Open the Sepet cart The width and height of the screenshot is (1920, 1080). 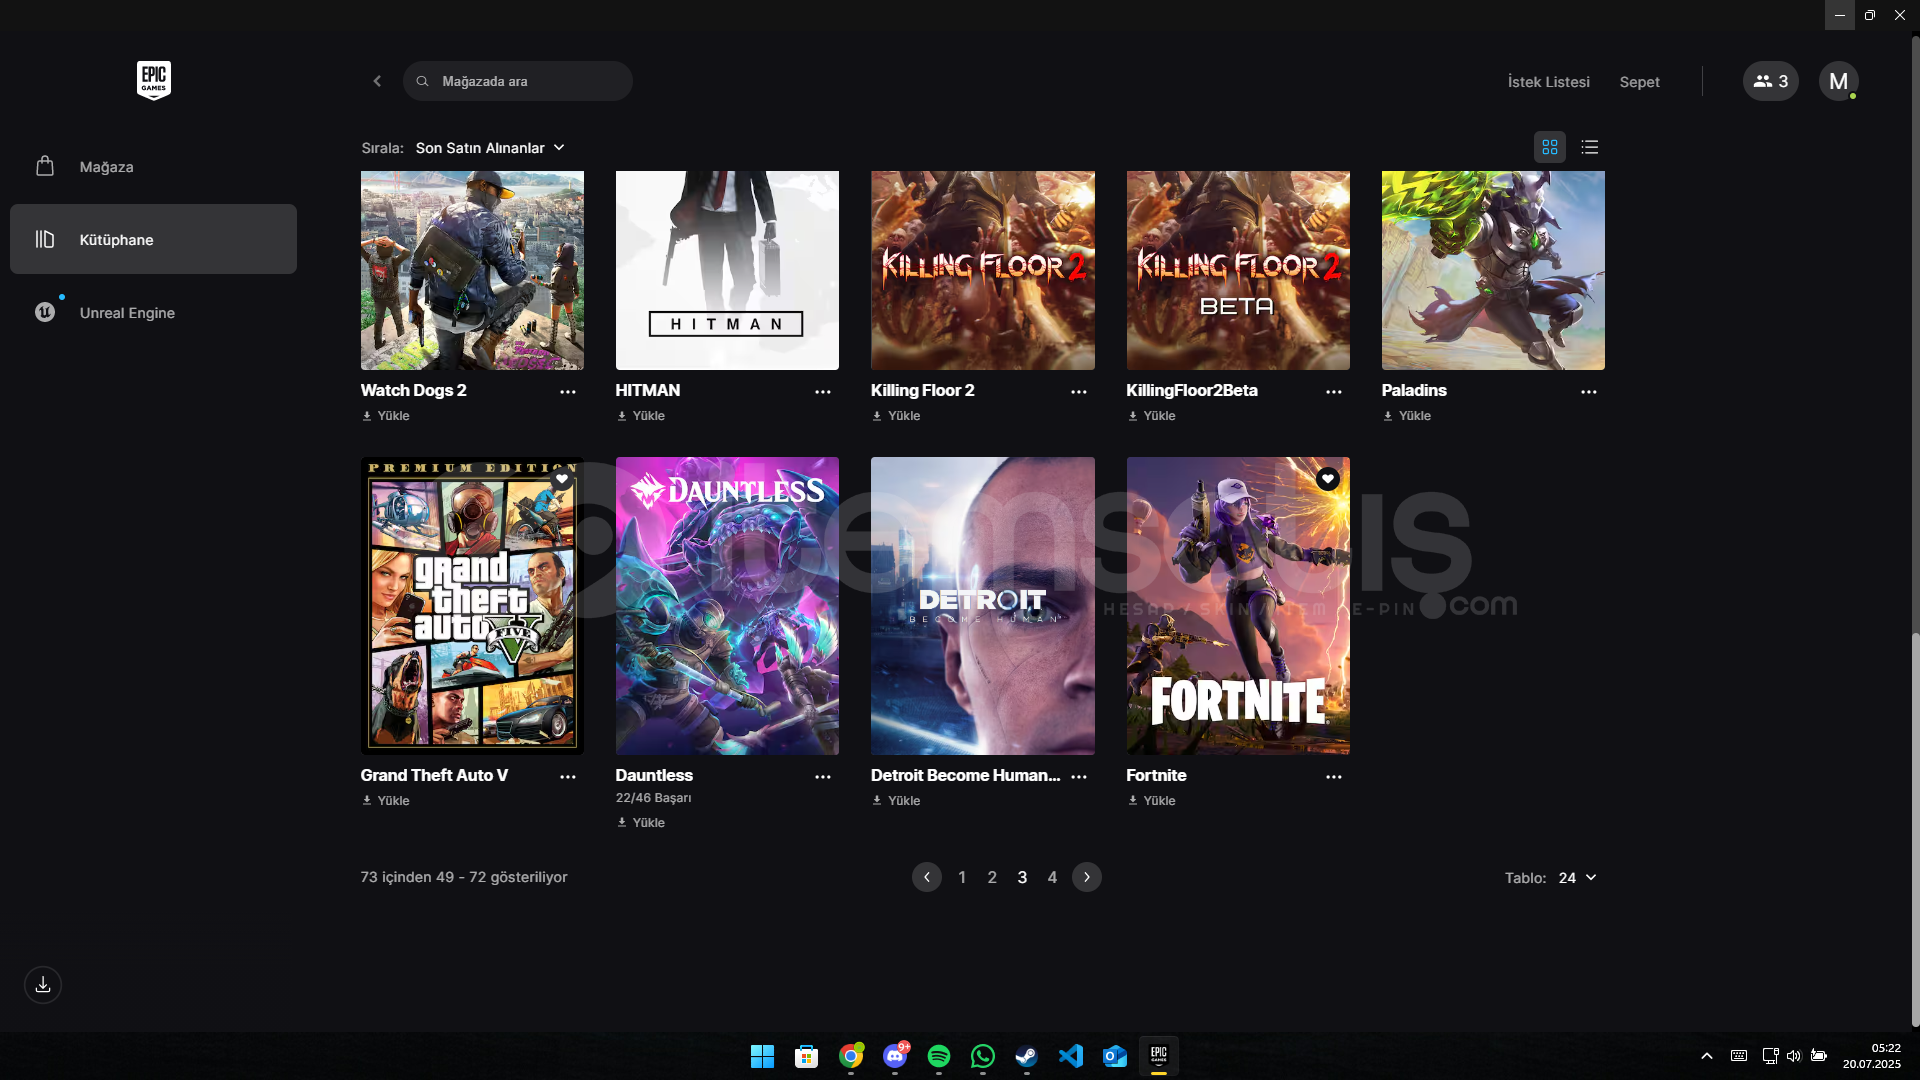pyautogui.click(x=1639, y=82)
